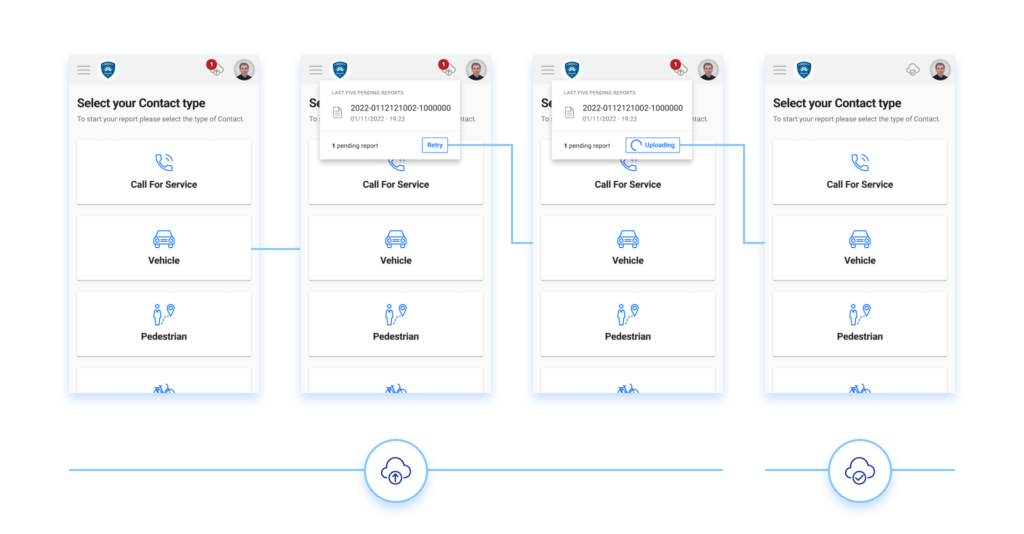The width and height of the screenshot is (1024, 534).
Task: Click the user avatar on the rightmost screen
Action: 940,70
